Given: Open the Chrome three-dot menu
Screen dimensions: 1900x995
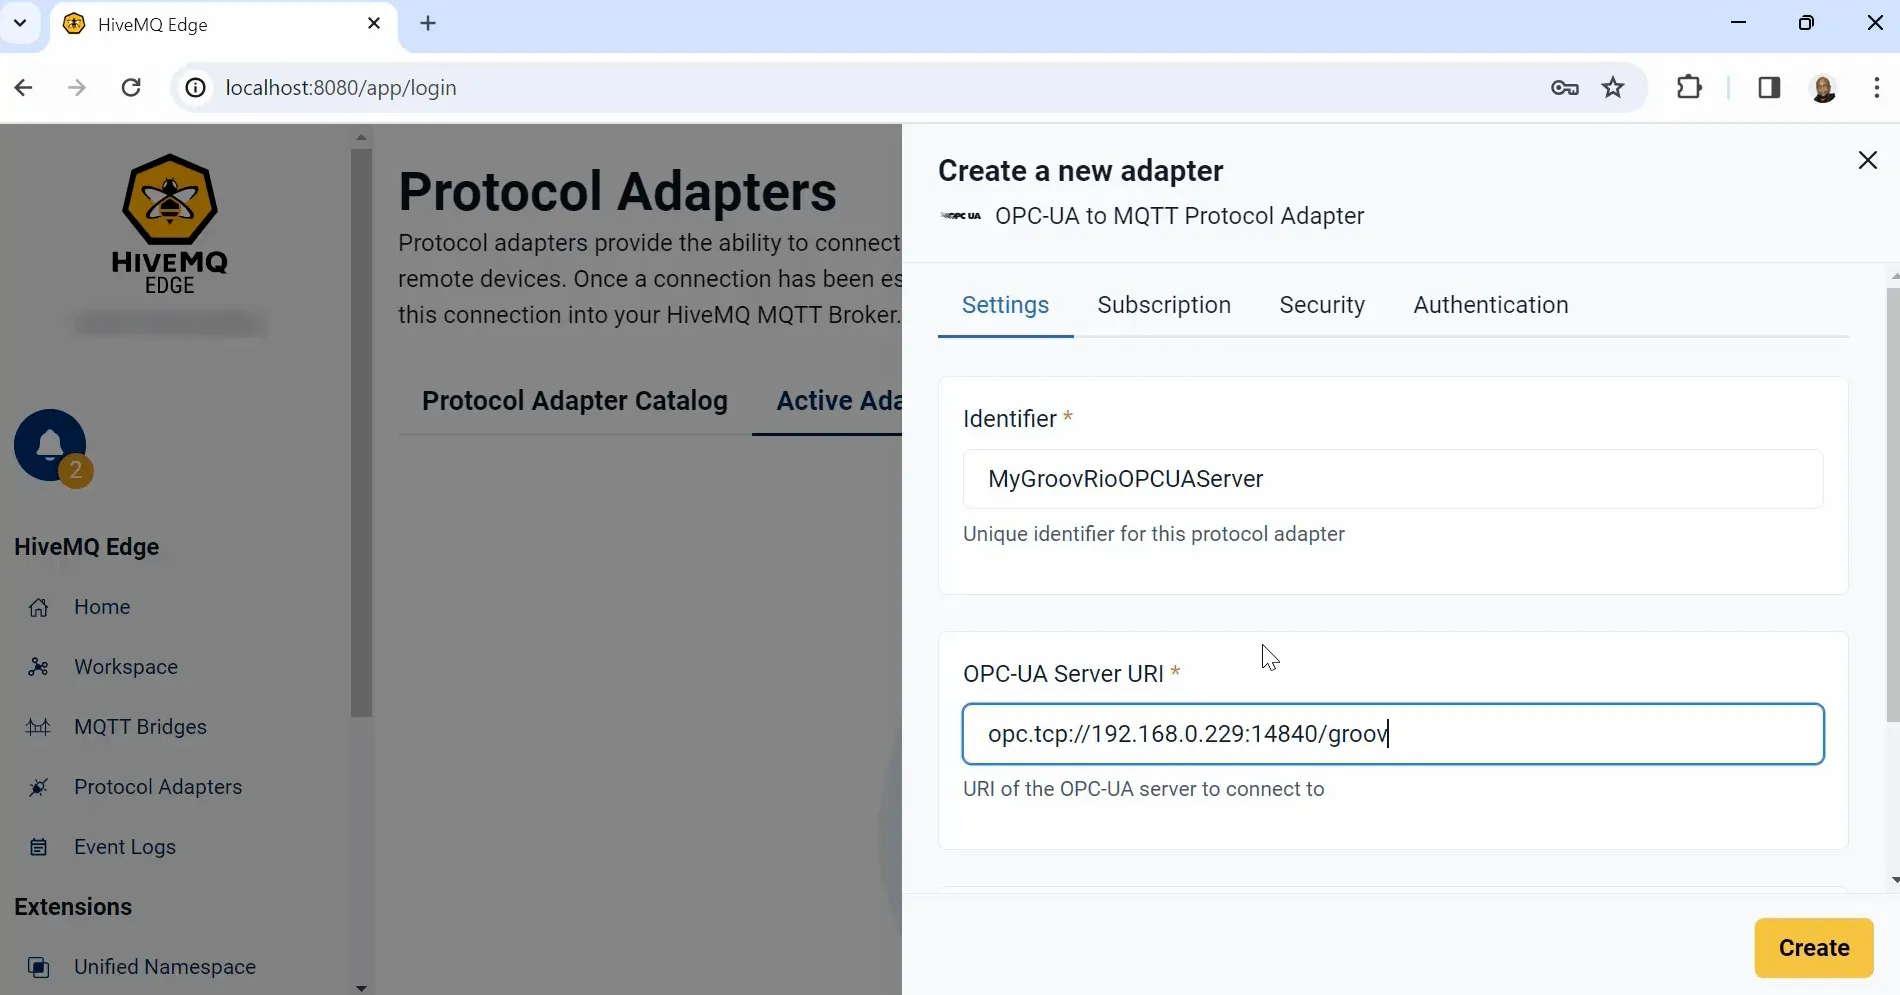Looking at the screenshot, I should coord(1876,88).
